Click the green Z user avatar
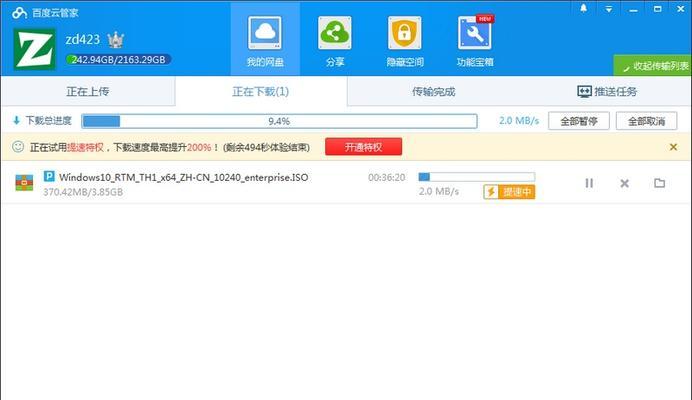This screenshot has width=692, height=400. coord(34,49)
